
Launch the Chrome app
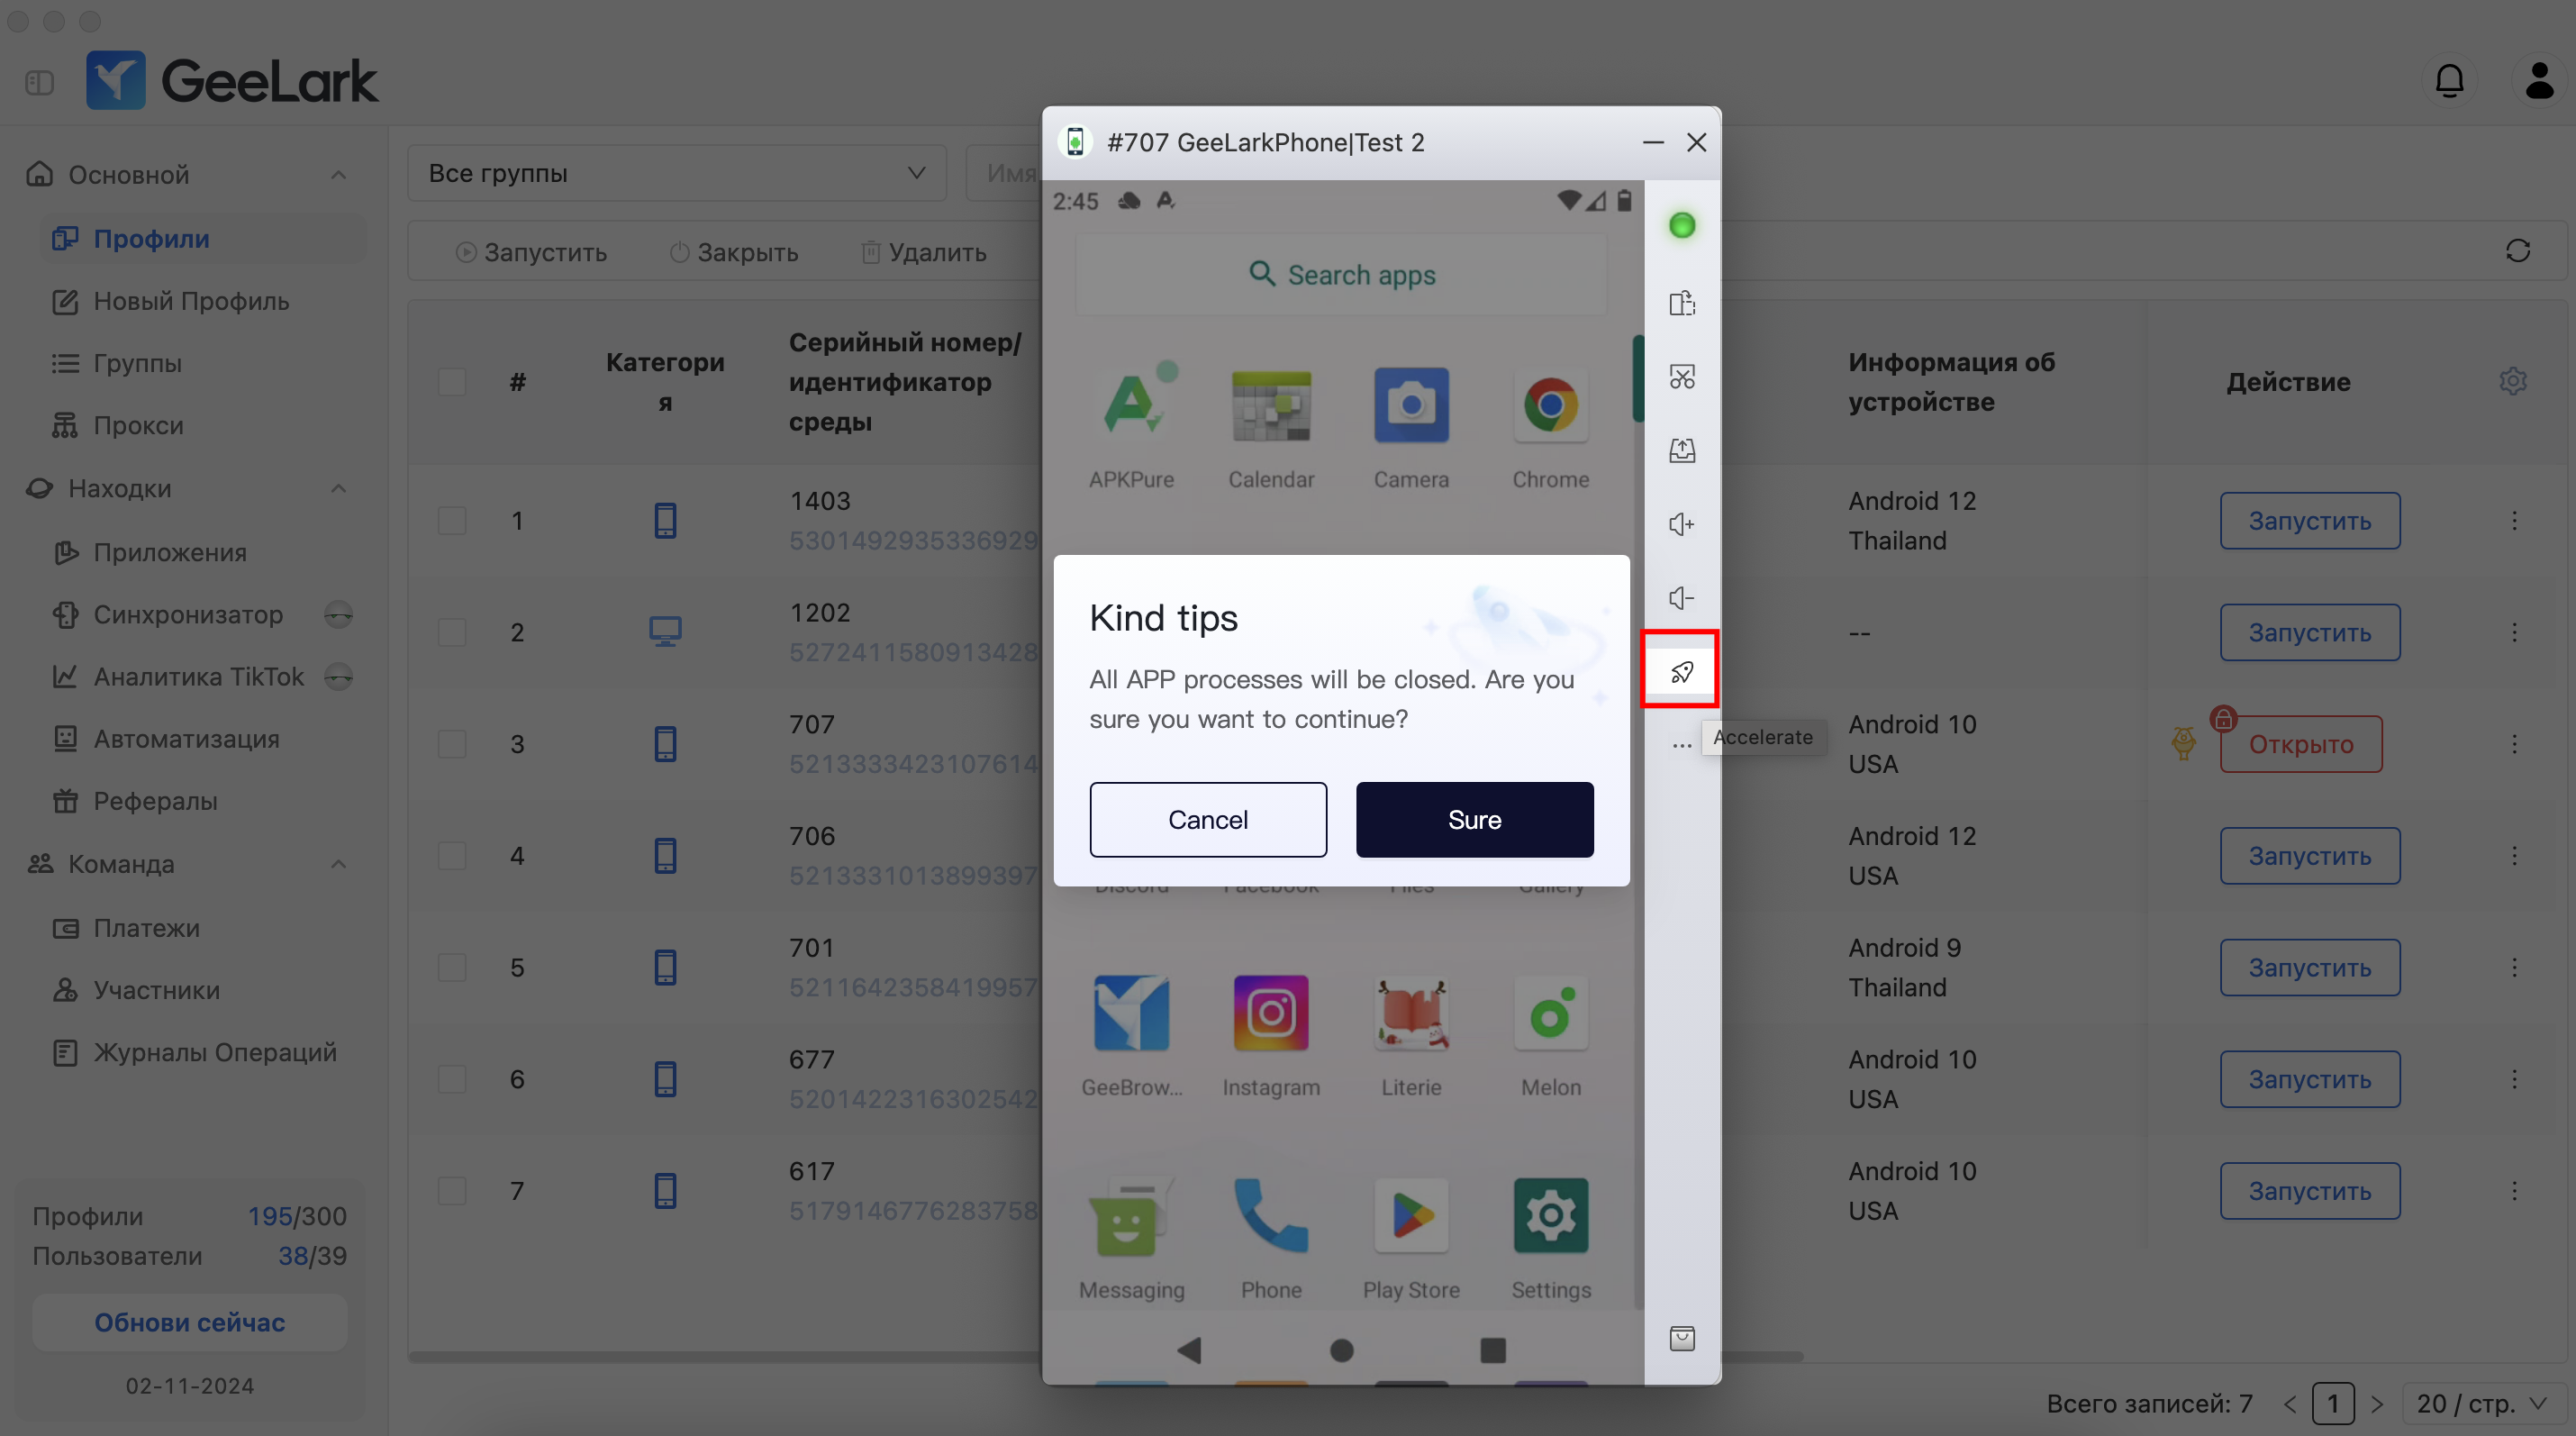pyautogui.click(x=1550, y=426)
